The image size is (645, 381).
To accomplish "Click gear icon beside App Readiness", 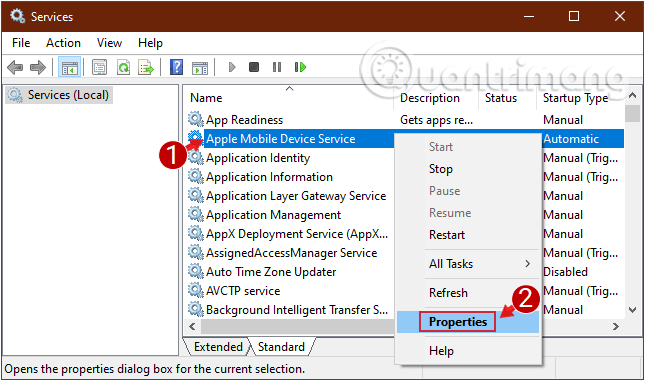I will click(196, 119).
